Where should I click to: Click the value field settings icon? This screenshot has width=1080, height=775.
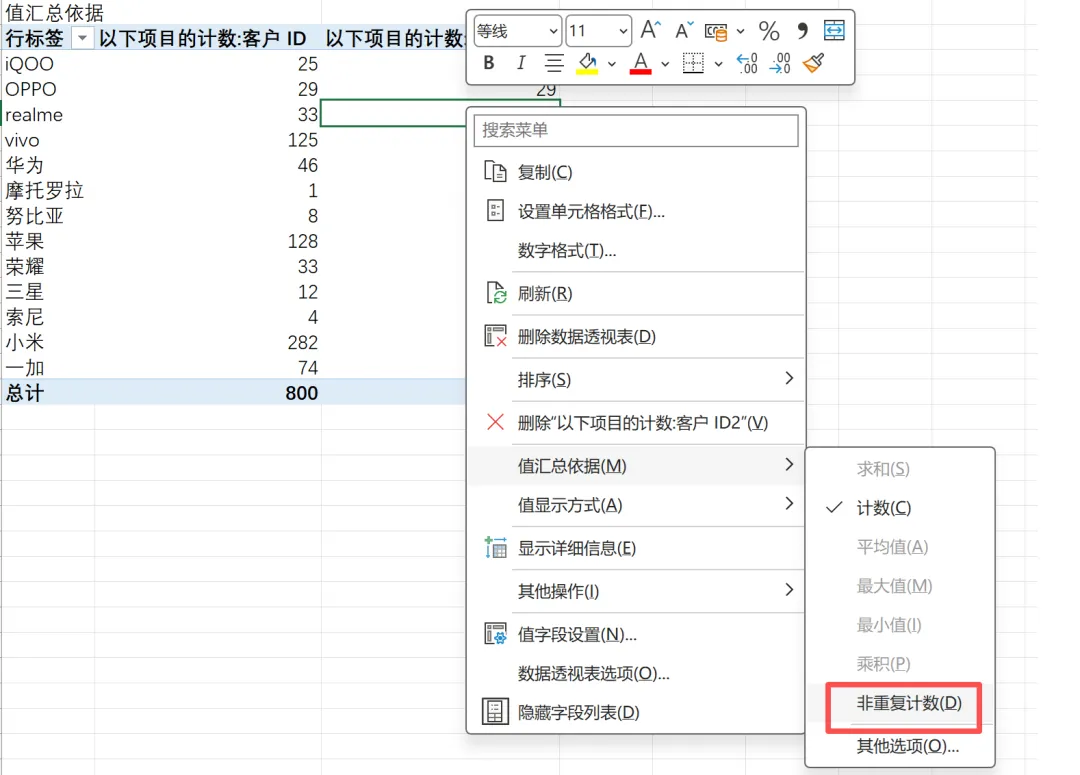495,633
